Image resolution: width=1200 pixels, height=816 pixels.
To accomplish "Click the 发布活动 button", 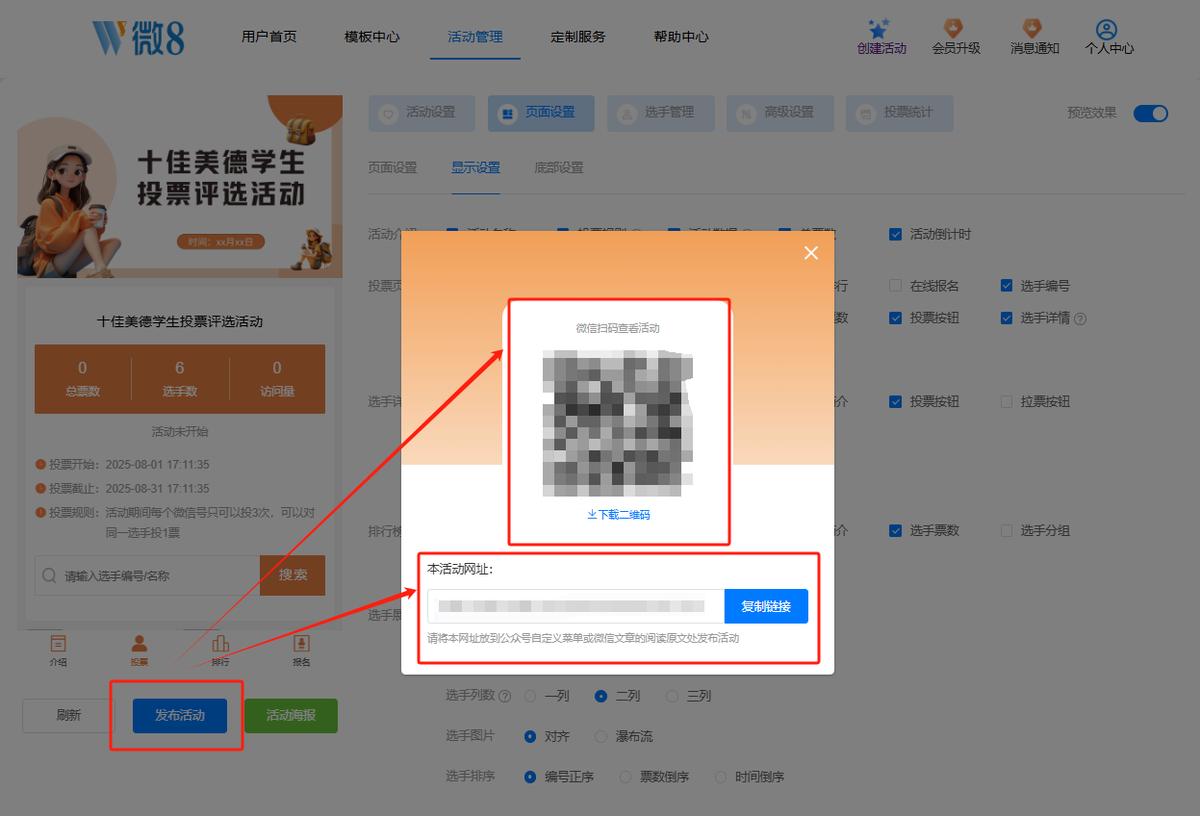I will 180,716.
